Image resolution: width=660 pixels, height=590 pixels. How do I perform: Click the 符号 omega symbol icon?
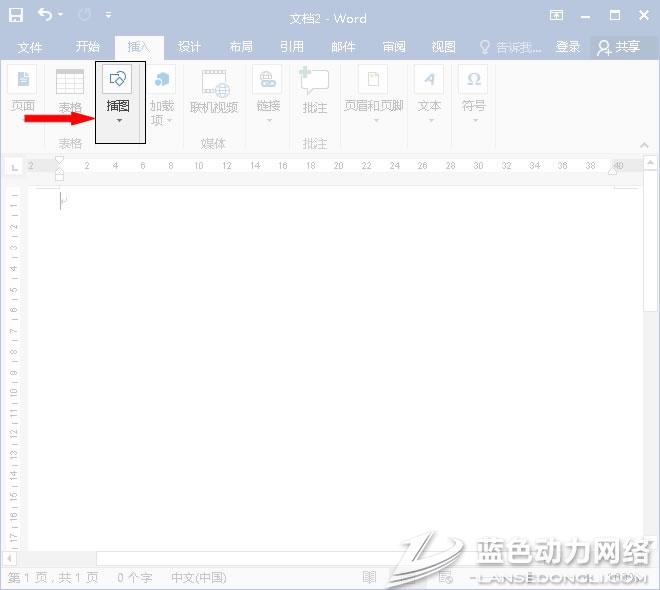click(473, 80)
